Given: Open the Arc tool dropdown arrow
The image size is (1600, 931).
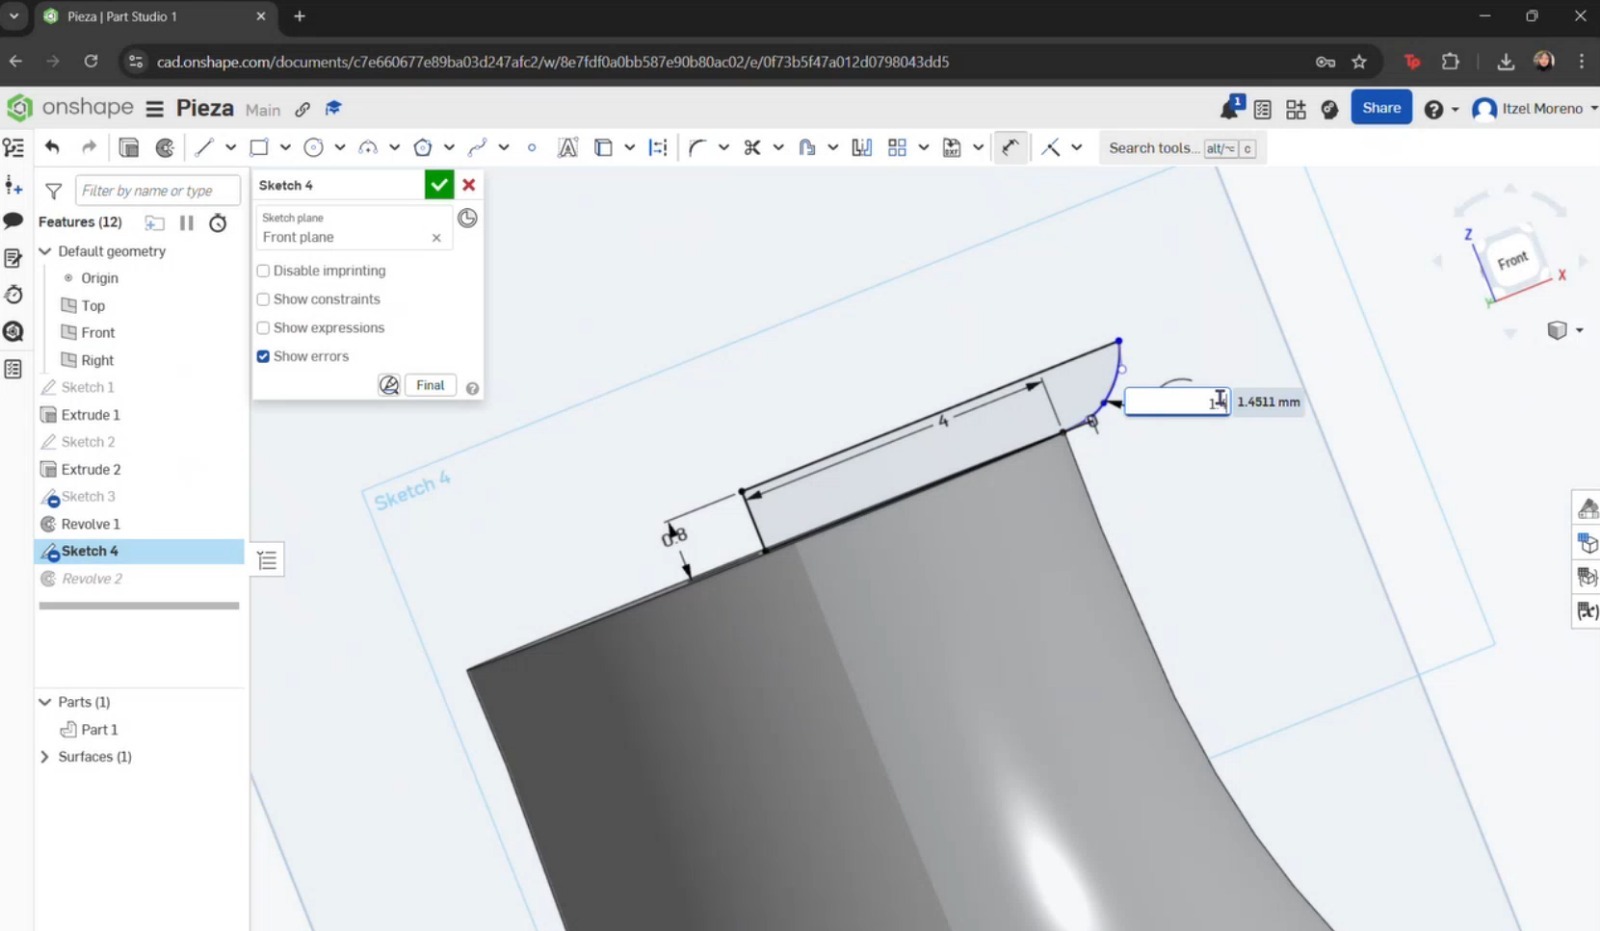Looking at the screenshot, I should coord(394,147).
